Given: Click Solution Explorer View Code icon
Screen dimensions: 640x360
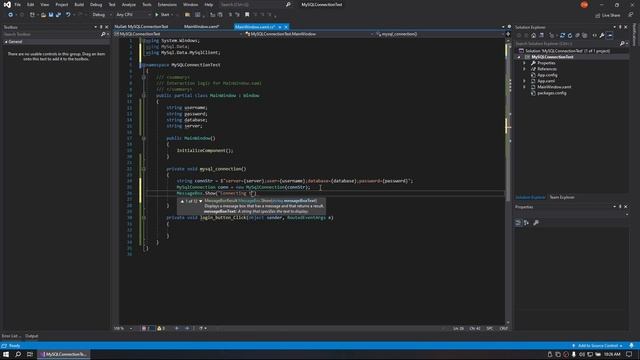Looking at the screenshot, I should [594, 36].
